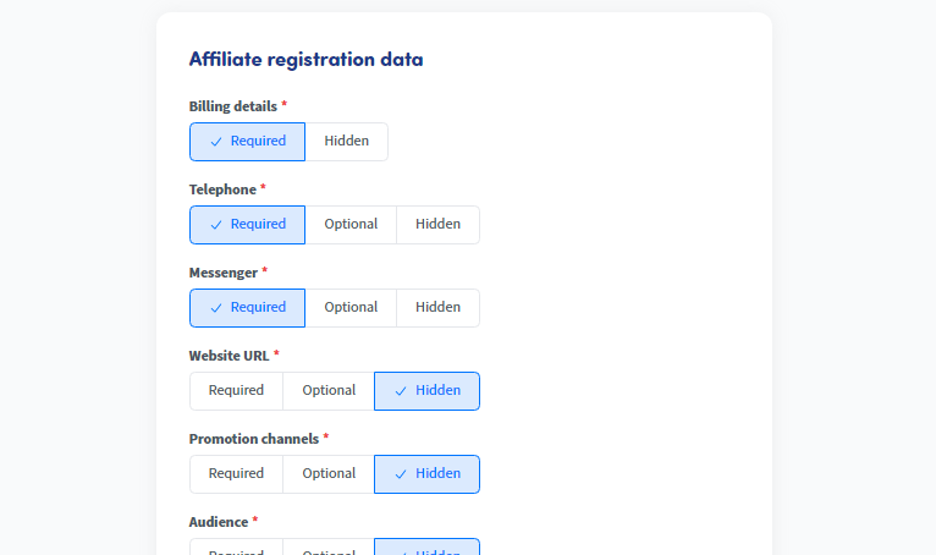The image size is (936, 556).
Task: Select Hidden under Promotion channels
Action: pos(427,474)
